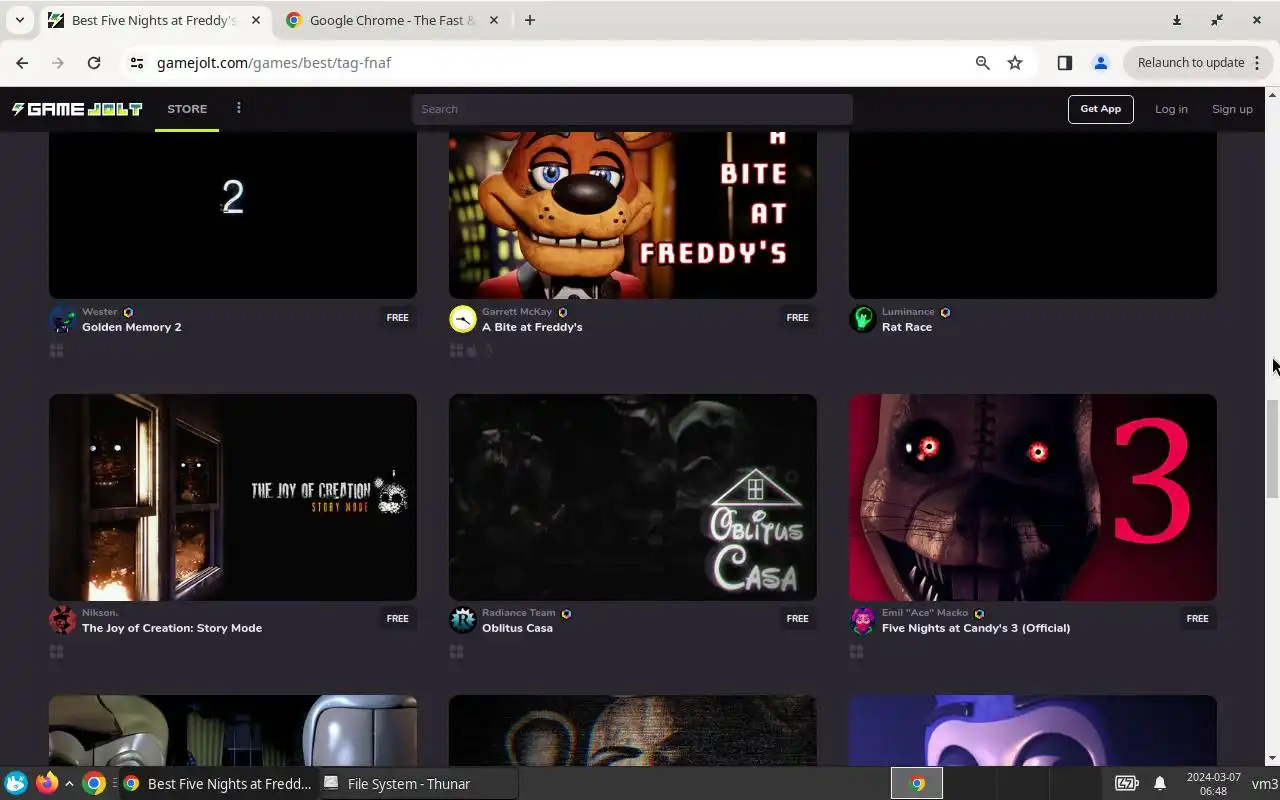
Task: Click the Windows platform icon under Oblitus Casa
Action: (456, 651)
